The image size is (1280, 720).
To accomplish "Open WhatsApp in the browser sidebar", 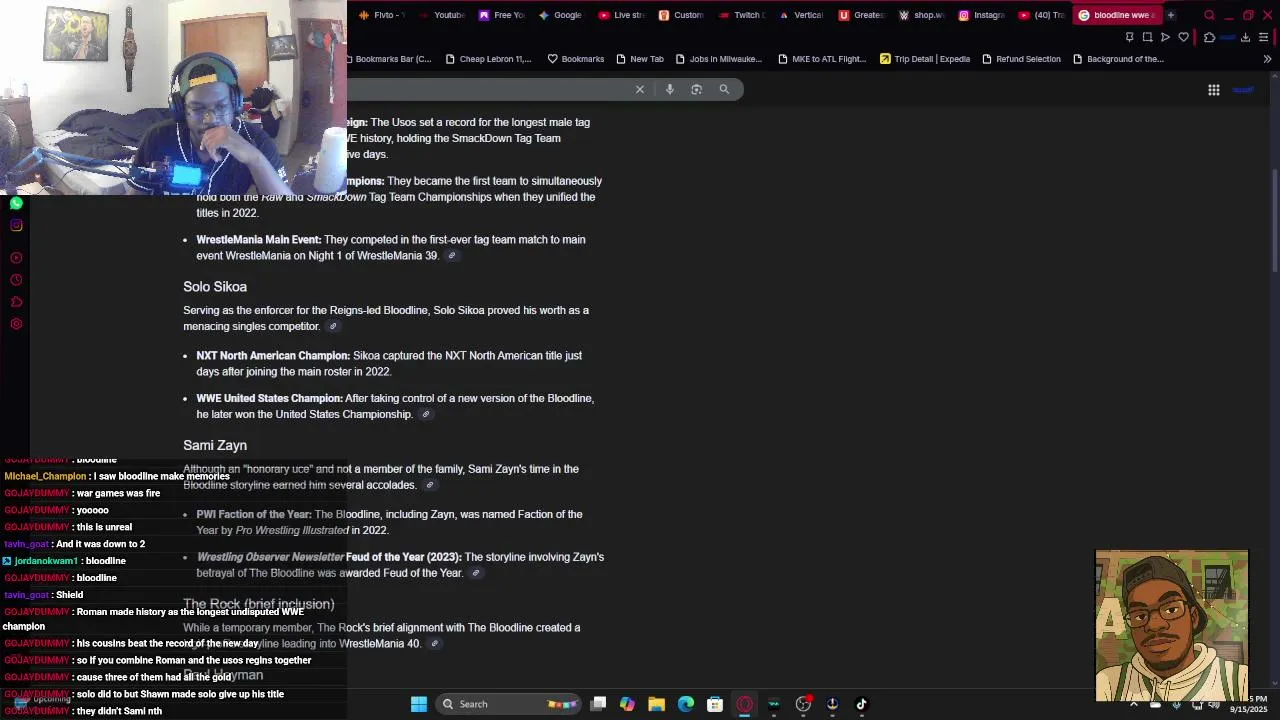I will (x=16, y=203).
